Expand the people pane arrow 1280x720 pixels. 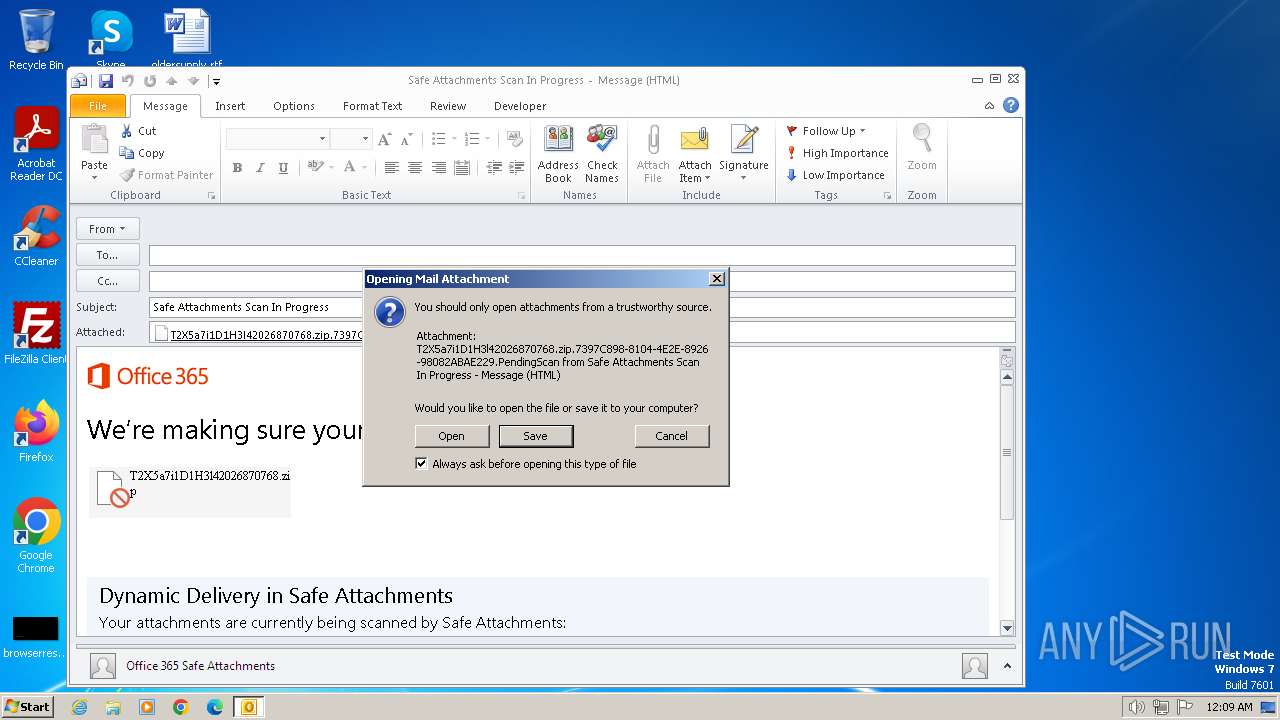pos(1007,666)
